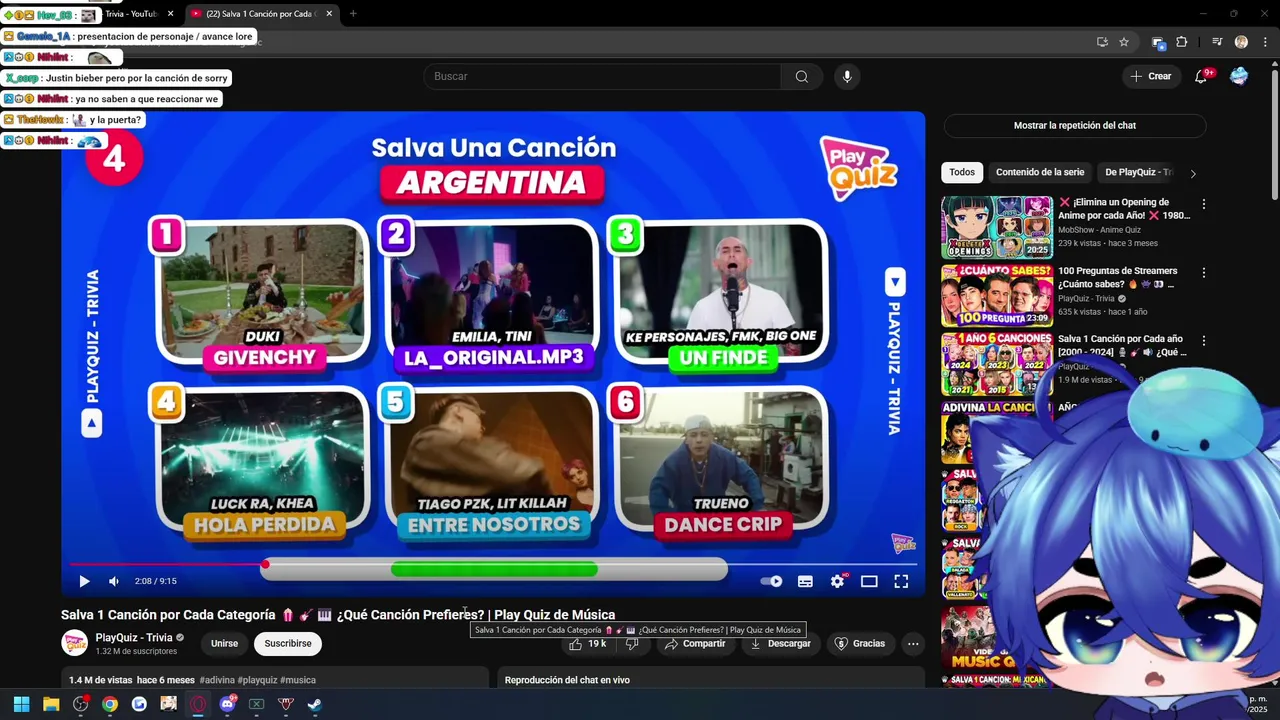Activate voice search microphone
Screen dimensions: 1280x720
847,76
